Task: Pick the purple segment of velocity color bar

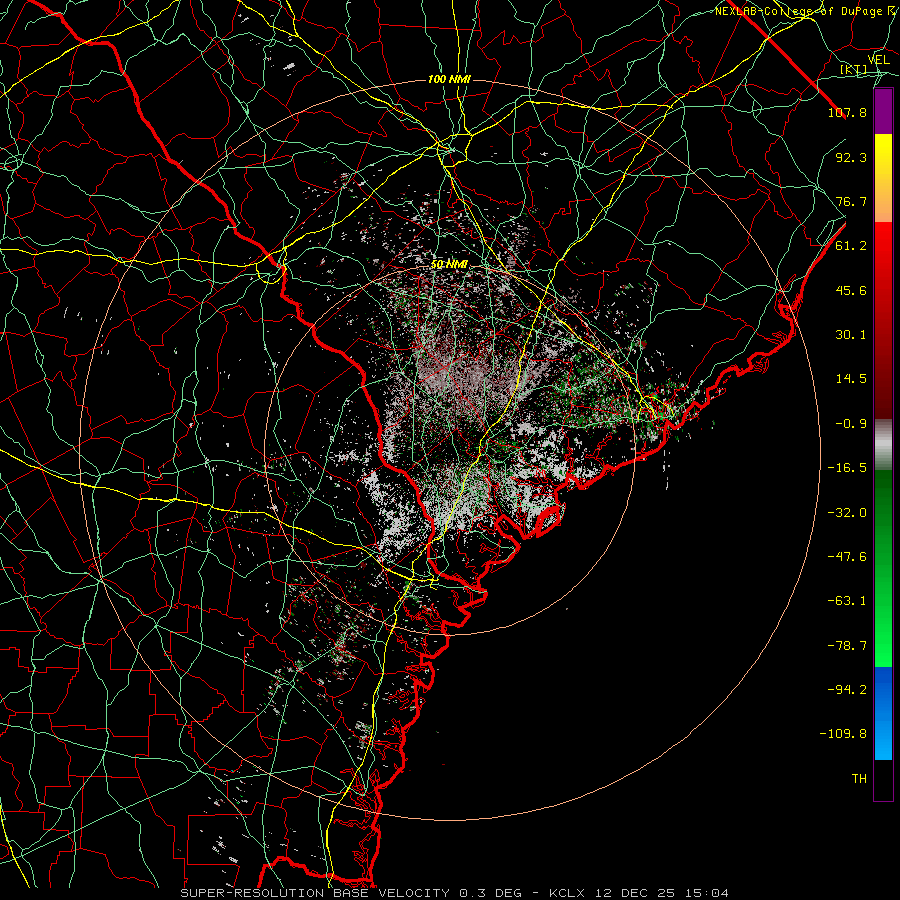Action: coord(883,112)
